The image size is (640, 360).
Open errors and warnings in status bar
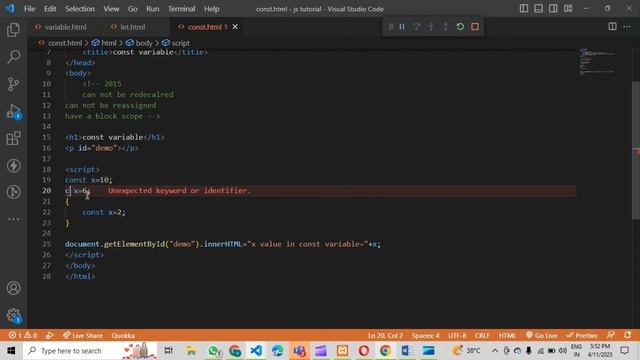[22, 336]
